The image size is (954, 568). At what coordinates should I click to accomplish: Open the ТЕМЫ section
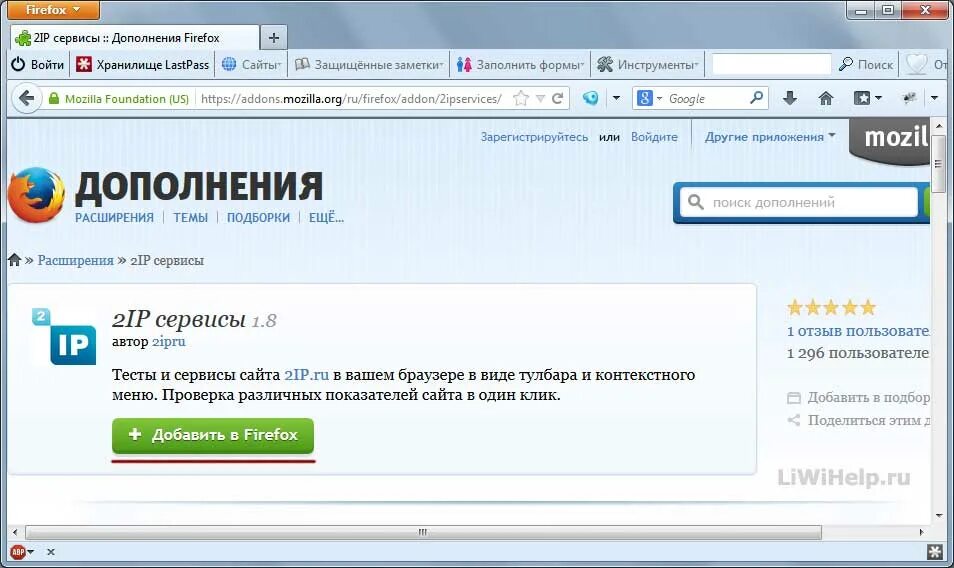click(190, 218)
